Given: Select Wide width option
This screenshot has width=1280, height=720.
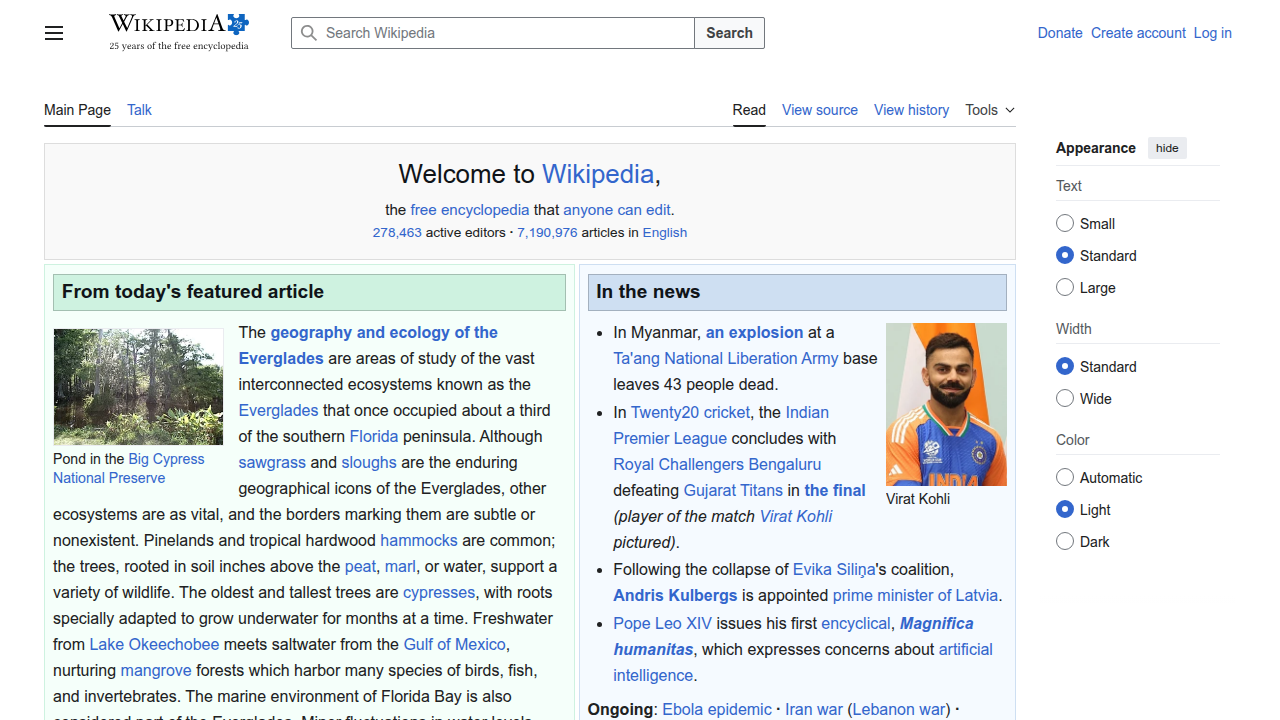Looking at the screenshot, I should pos(1065,398).
